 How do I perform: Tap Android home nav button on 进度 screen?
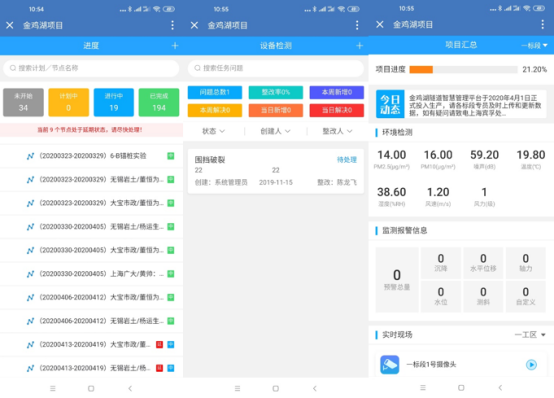[x=91, y=388]
